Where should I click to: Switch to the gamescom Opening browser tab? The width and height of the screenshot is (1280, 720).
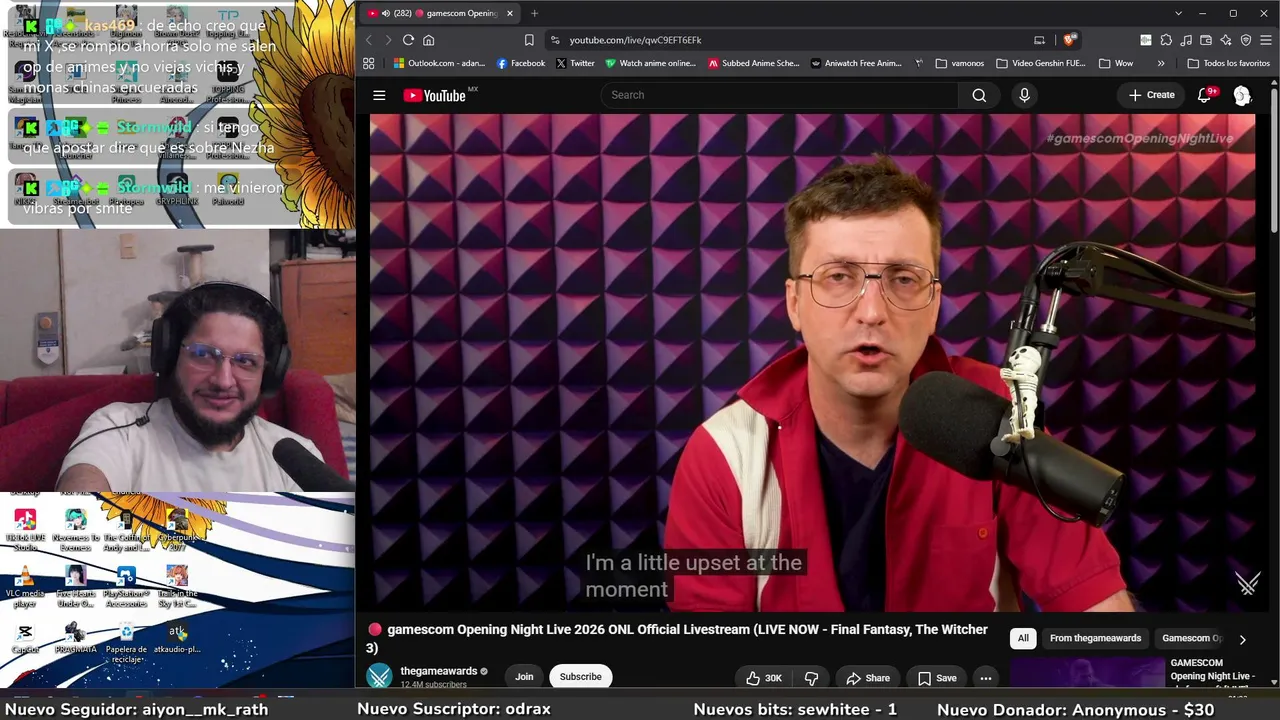441,13
